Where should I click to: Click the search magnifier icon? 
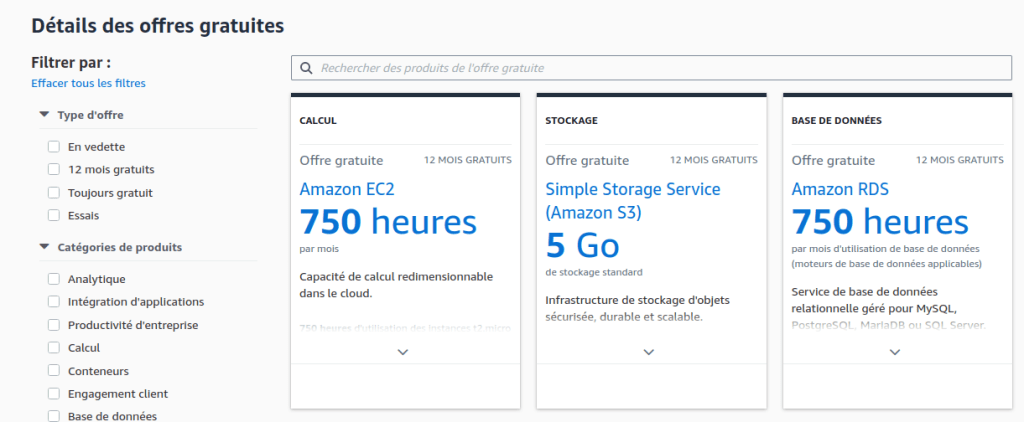click(x=305, y=68)
